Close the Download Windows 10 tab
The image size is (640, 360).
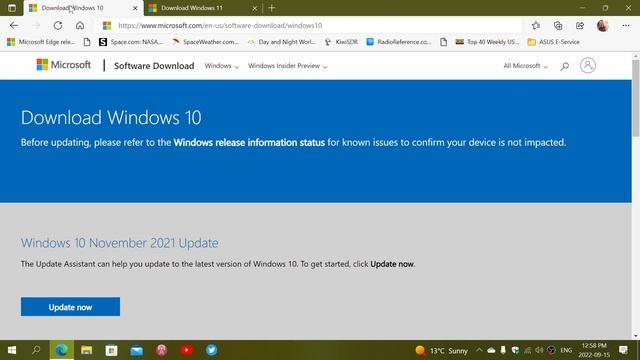(135, 8)
